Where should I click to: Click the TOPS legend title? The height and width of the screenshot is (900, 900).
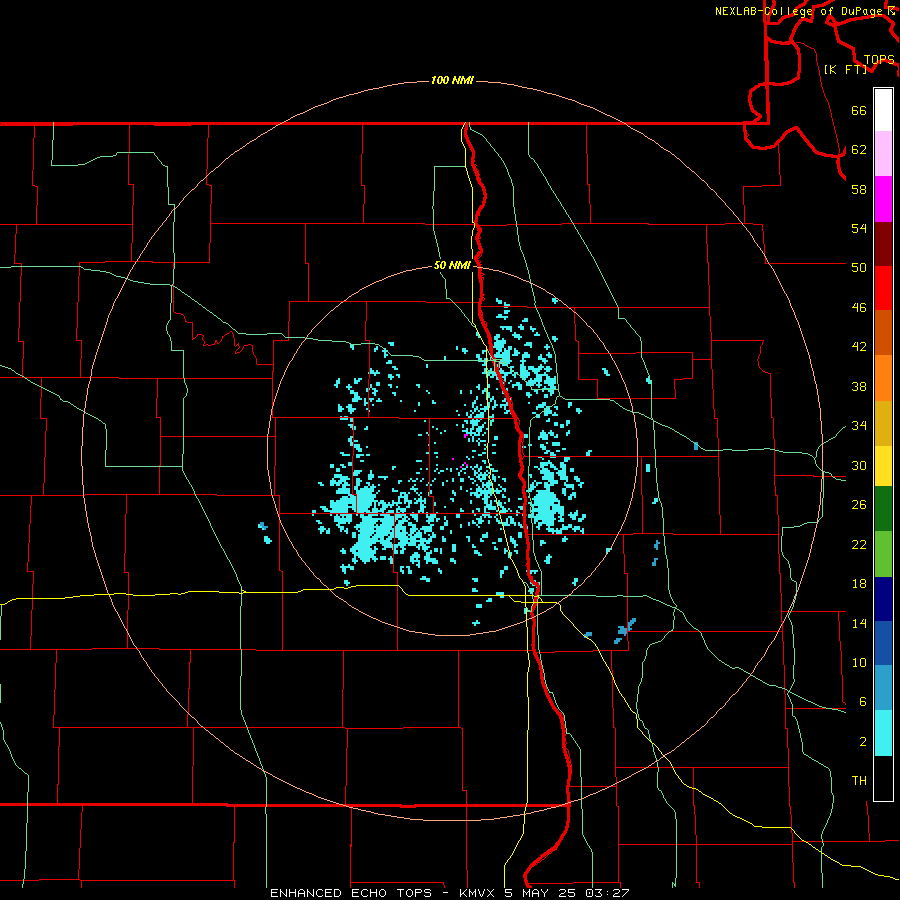(879, 60)
